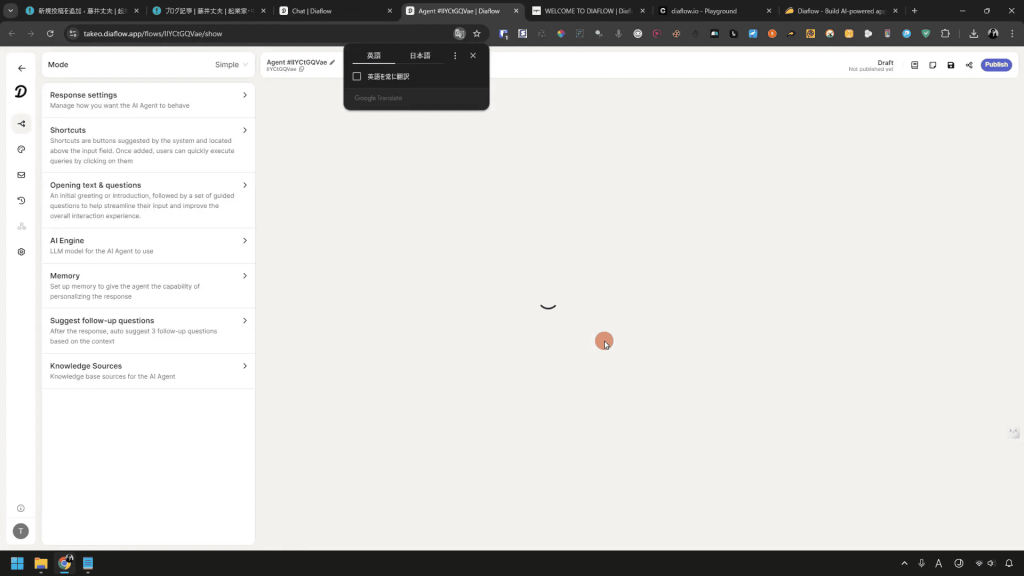This screenshot has width=1024, height=576.
Task: Open the user avatar T in the sidebar
Action: pos(21,531)
